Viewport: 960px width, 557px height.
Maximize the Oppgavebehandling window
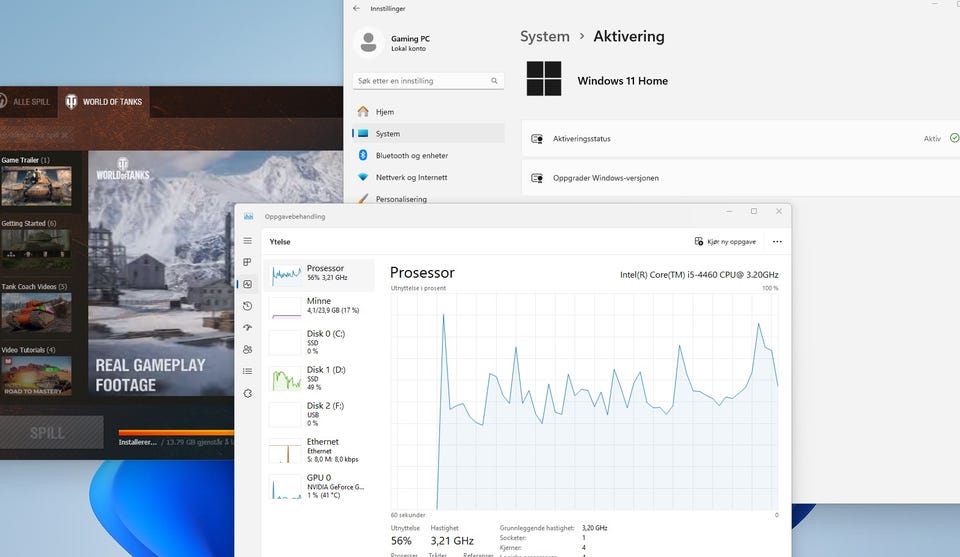[x=754, y=211]
